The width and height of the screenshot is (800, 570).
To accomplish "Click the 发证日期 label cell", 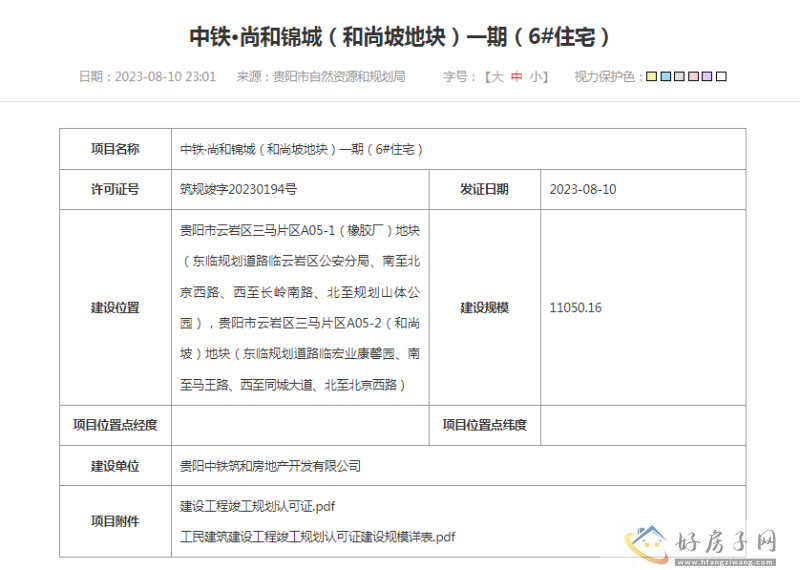I will click(485, 189).
